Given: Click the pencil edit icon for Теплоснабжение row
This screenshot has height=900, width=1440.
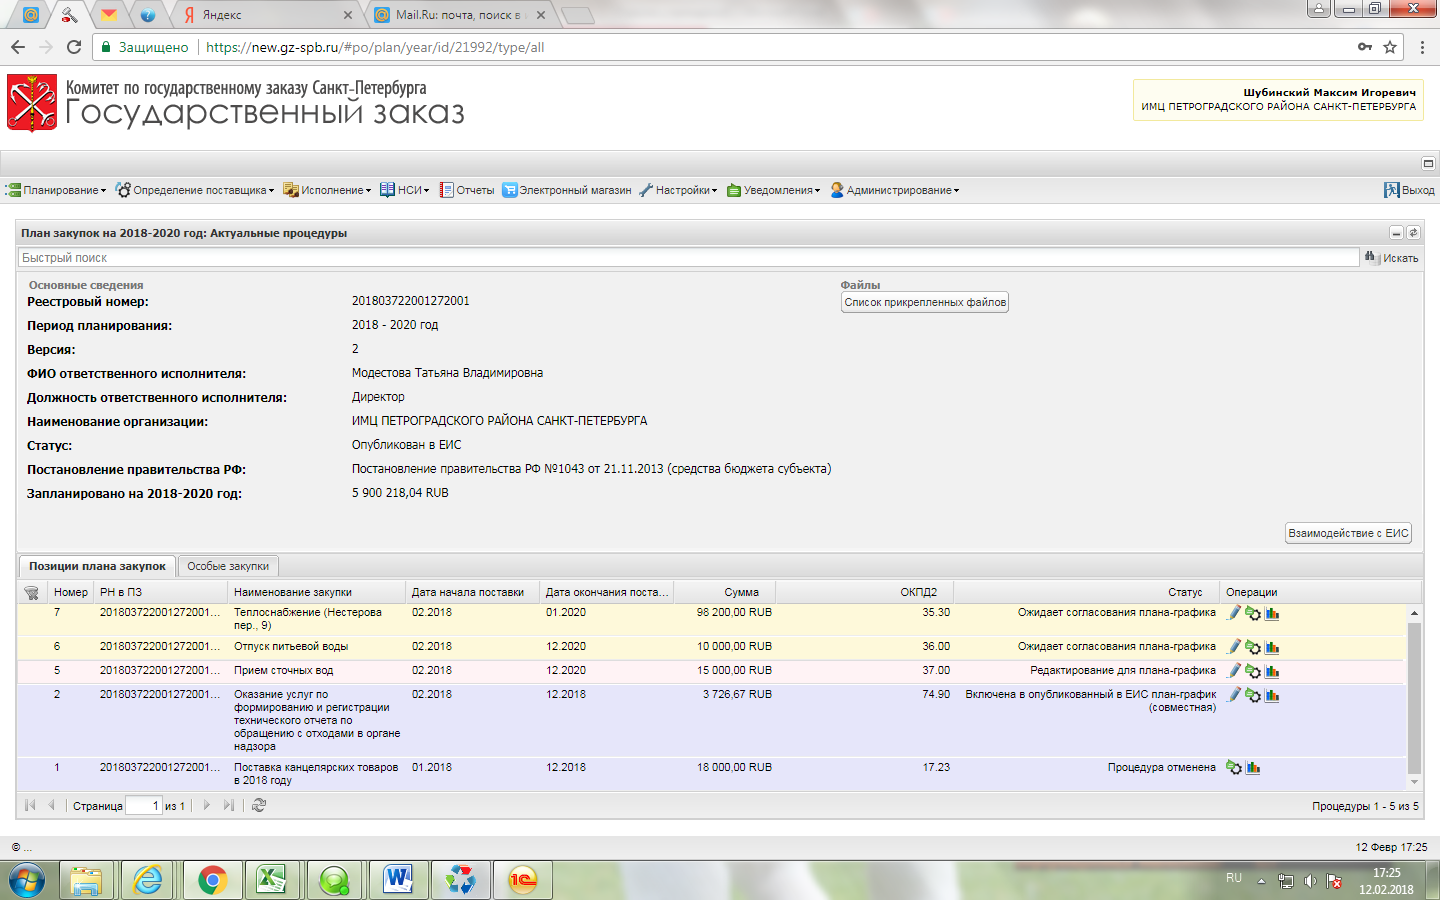Looking at the screenshot, I should tap(1234, 613).
